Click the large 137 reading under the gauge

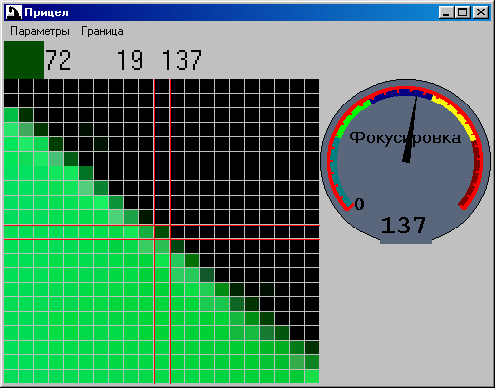pyautogui.click(x=403, y=225)
